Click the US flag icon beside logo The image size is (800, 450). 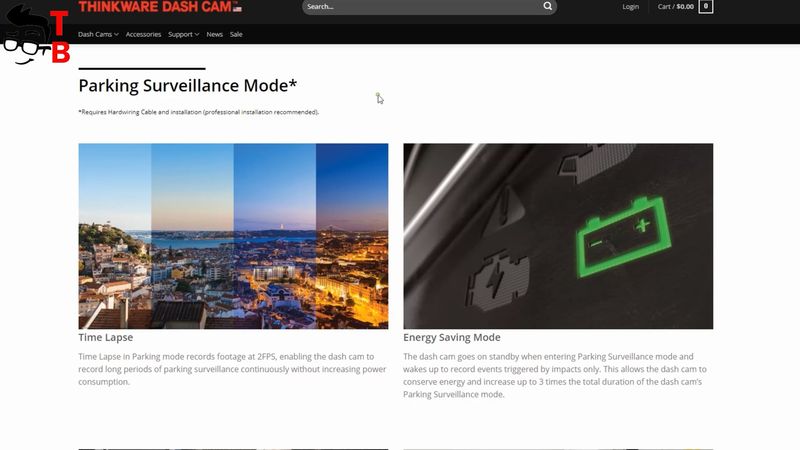pos(237,7)
